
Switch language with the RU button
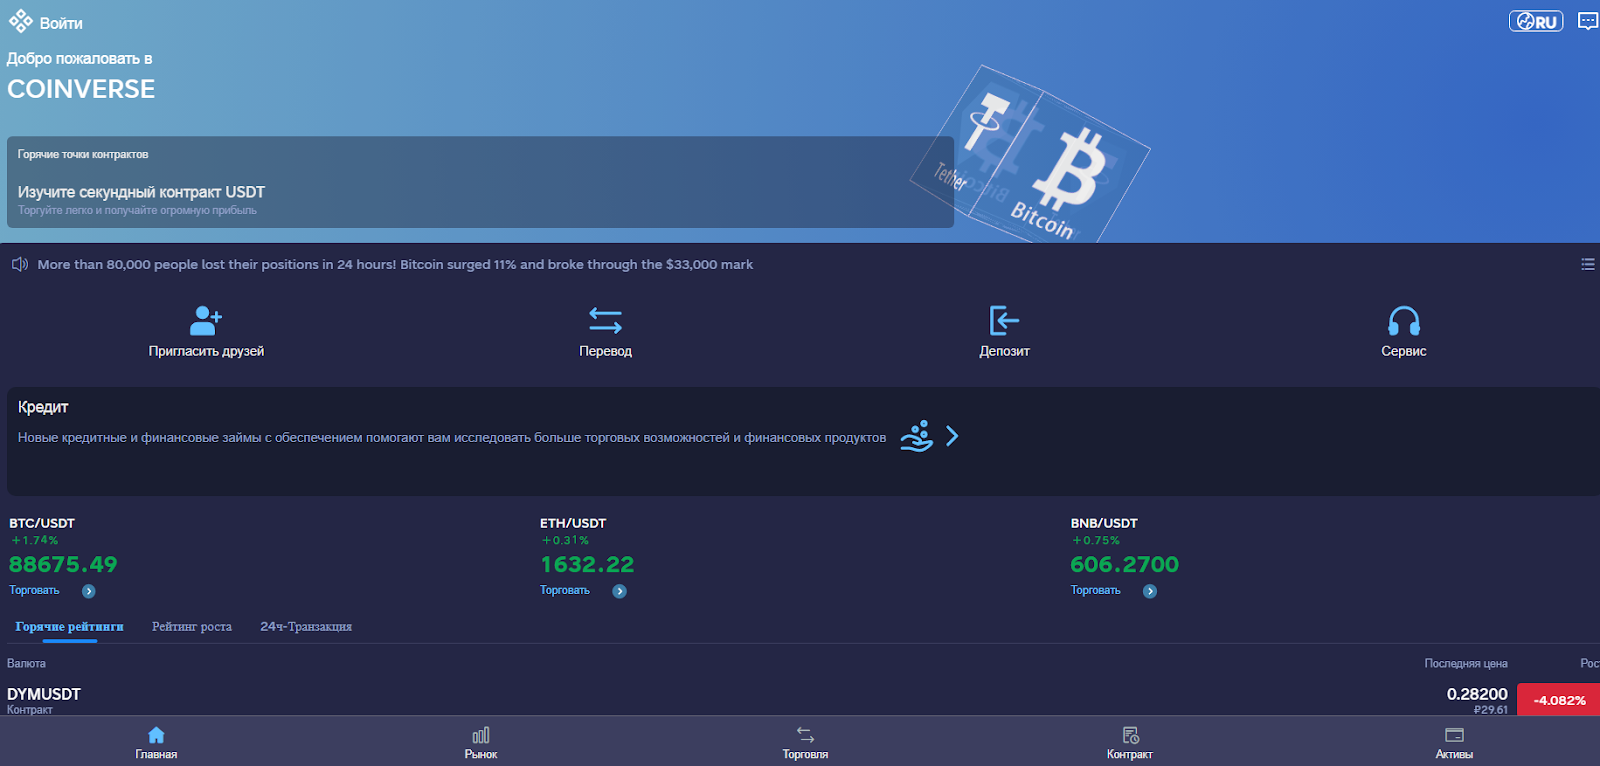[1536, 21]
